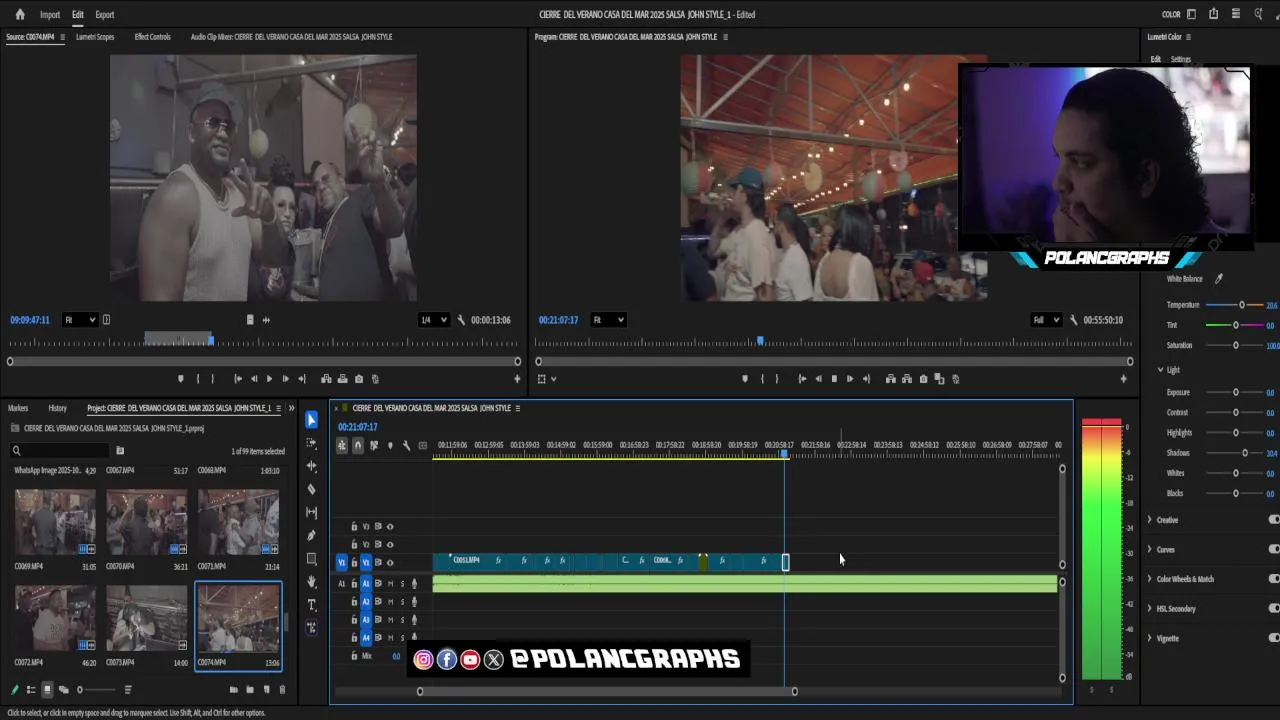Switch to History tab
Screen dimensions: 1280x720
coord(58,408)
